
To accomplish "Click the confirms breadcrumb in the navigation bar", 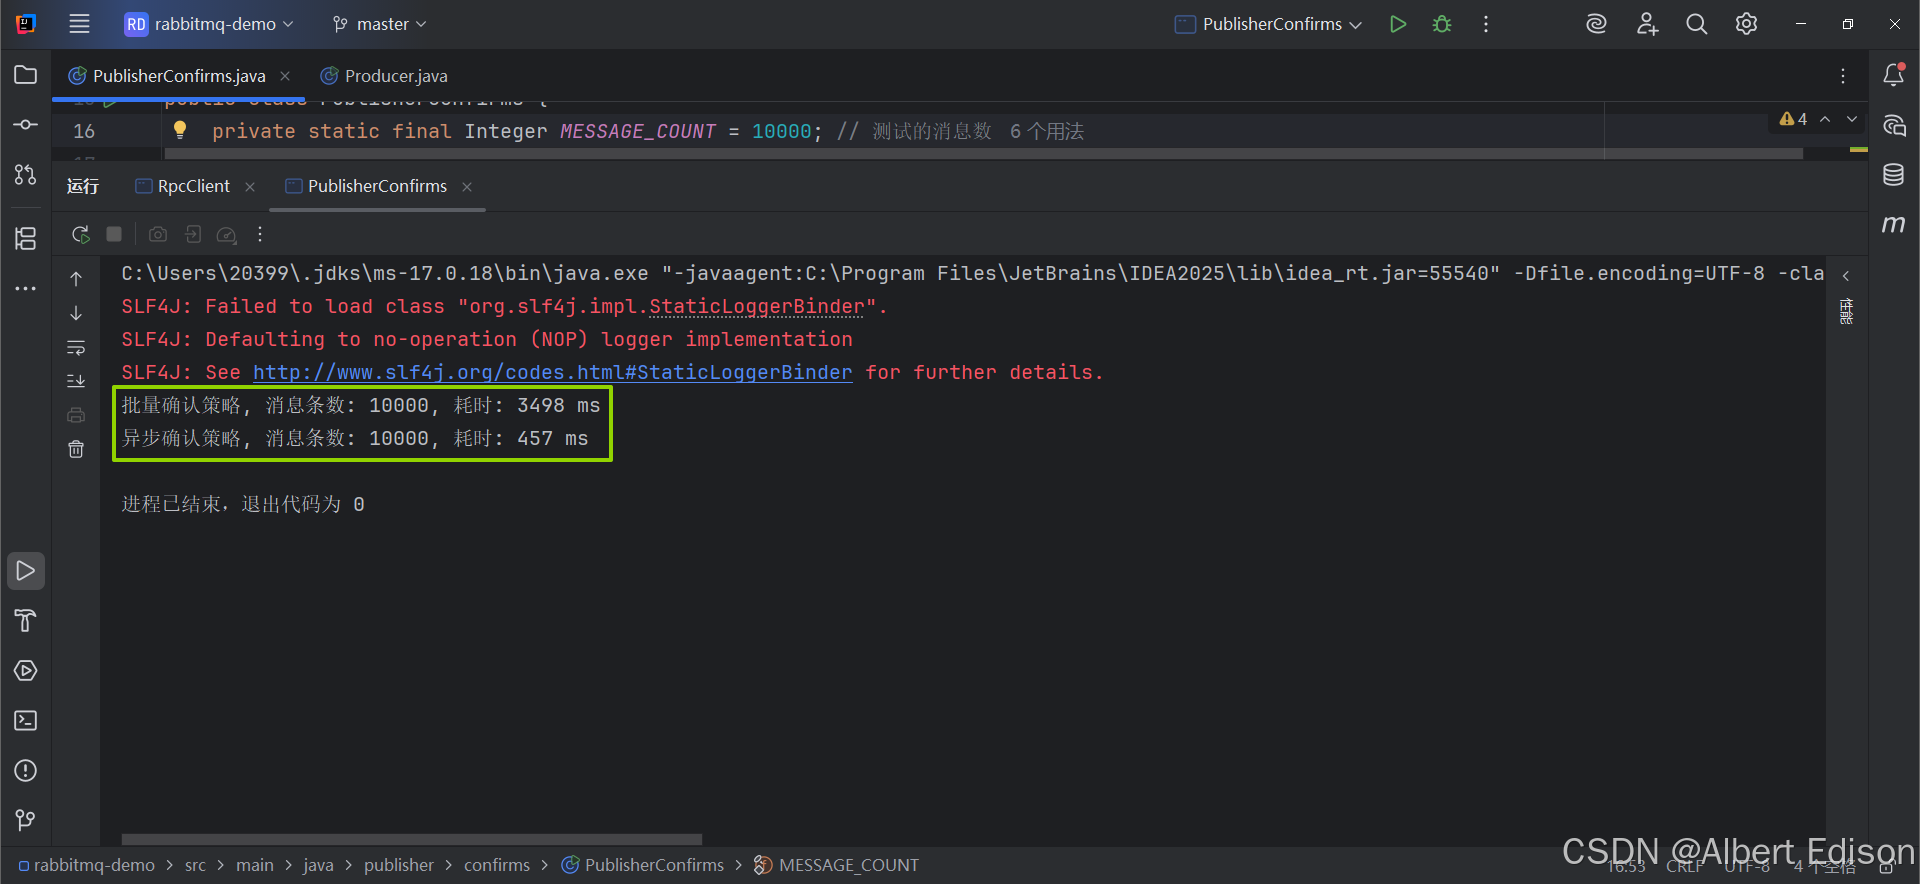I will (497, 865).
